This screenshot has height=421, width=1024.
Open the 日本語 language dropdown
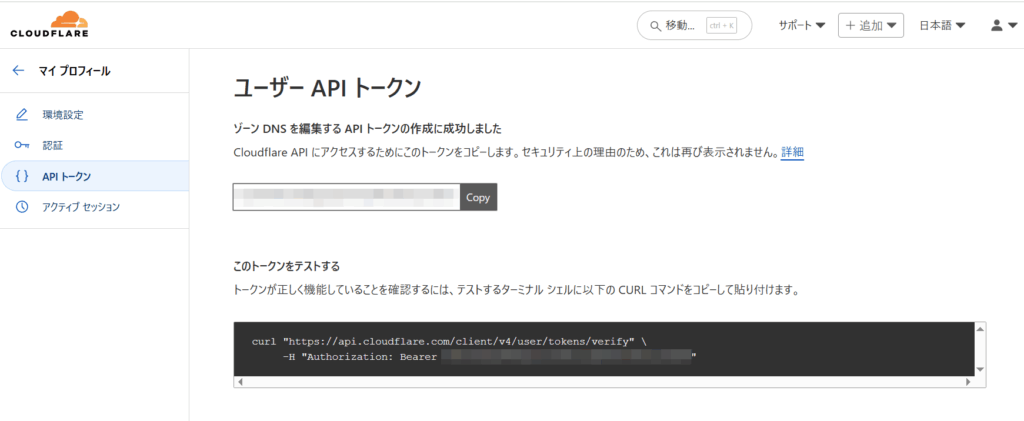pyautogui.click(x=942, y=25)
